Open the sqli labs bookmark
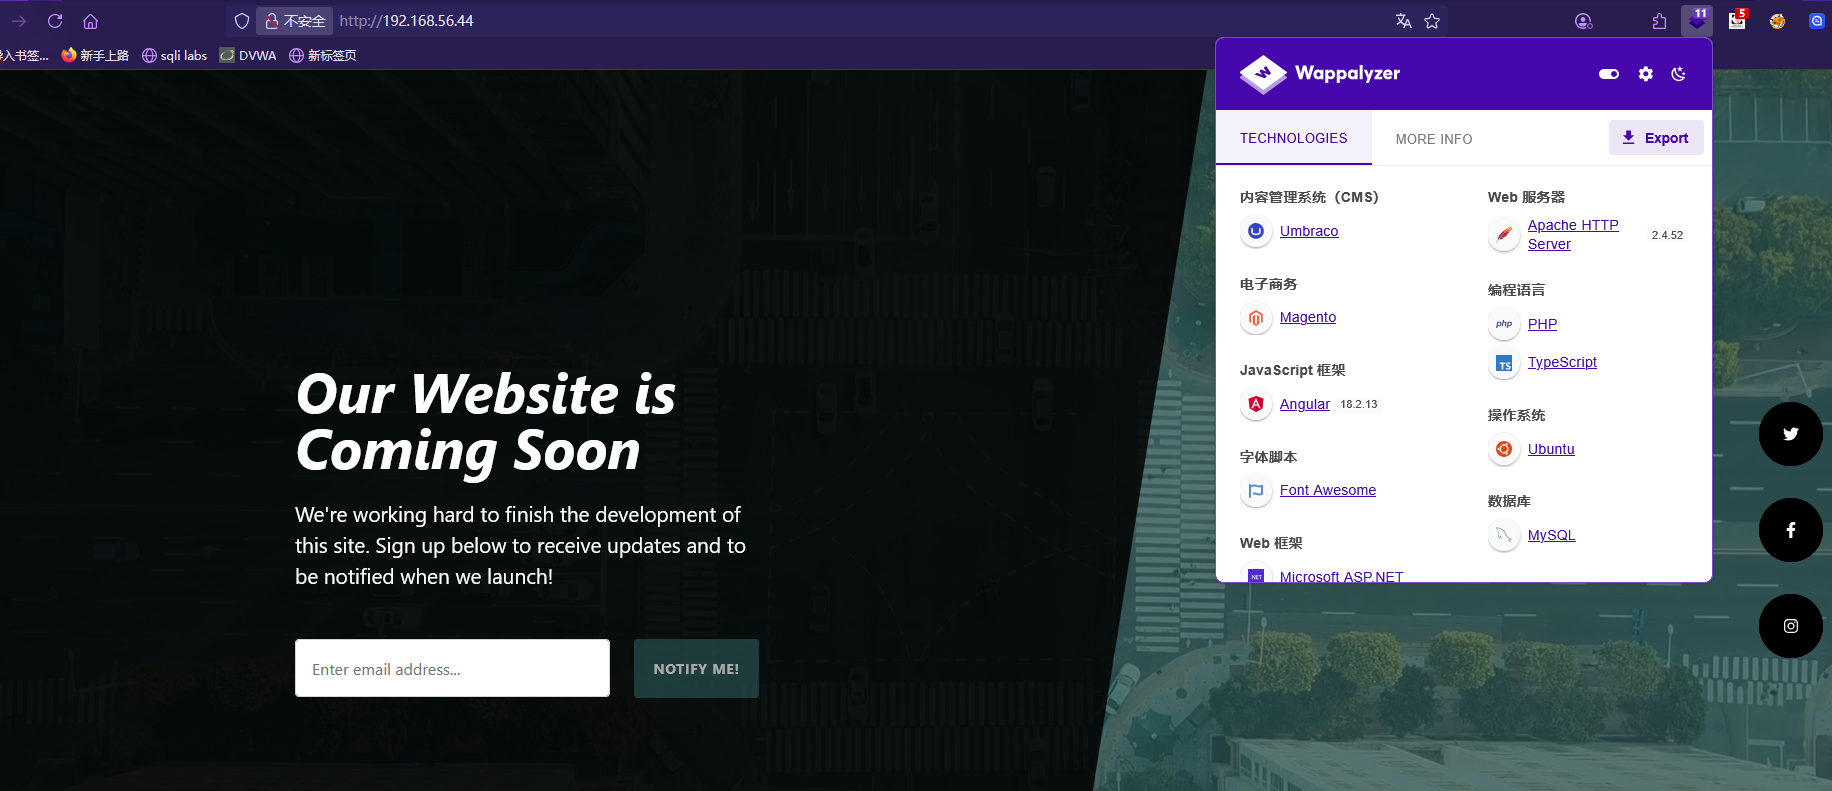The width and height of the screenshot is (1832, 791). click(175, 55)
